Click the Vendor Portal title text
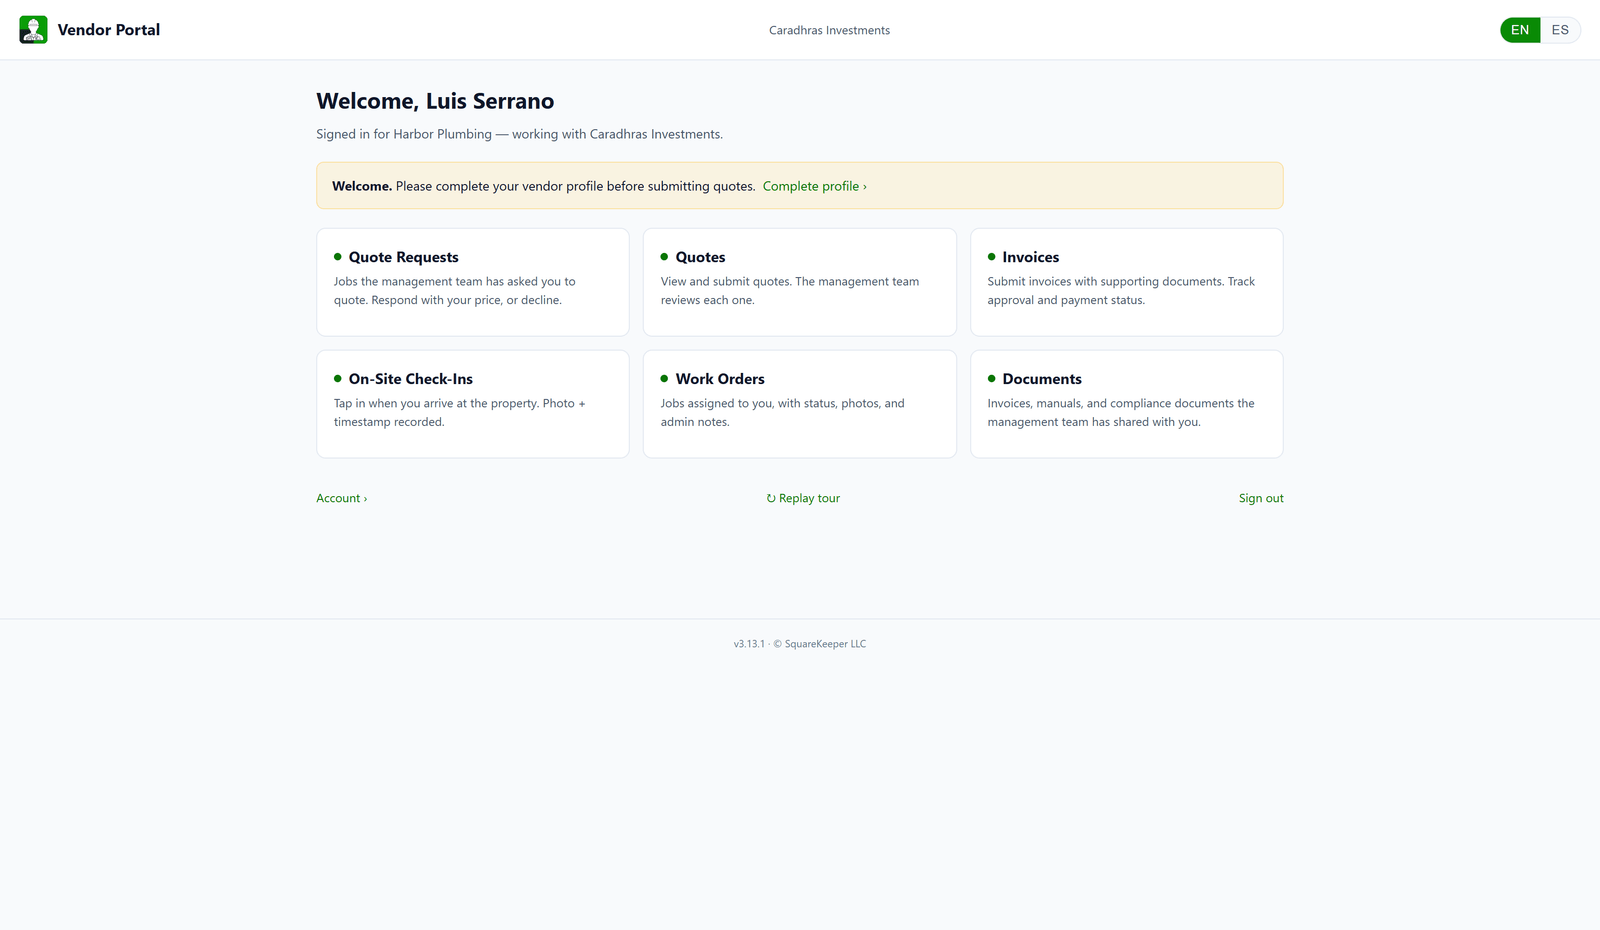Image resolution: width=1600 pixels, height=930 pixels. [109, 30]
